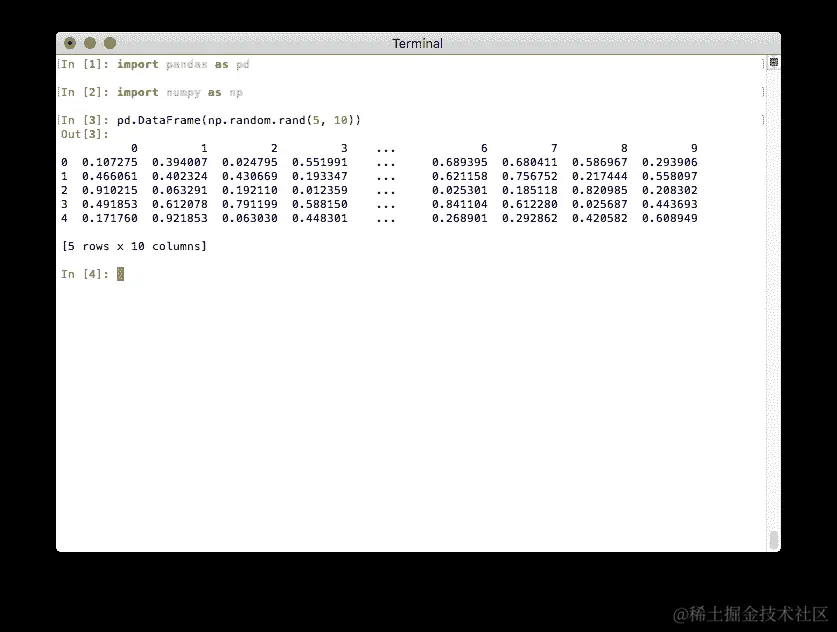Click the value 0.024795
The width and height of the screenshot is (837, 632).
pyautogui.click(x=249, y=162)
